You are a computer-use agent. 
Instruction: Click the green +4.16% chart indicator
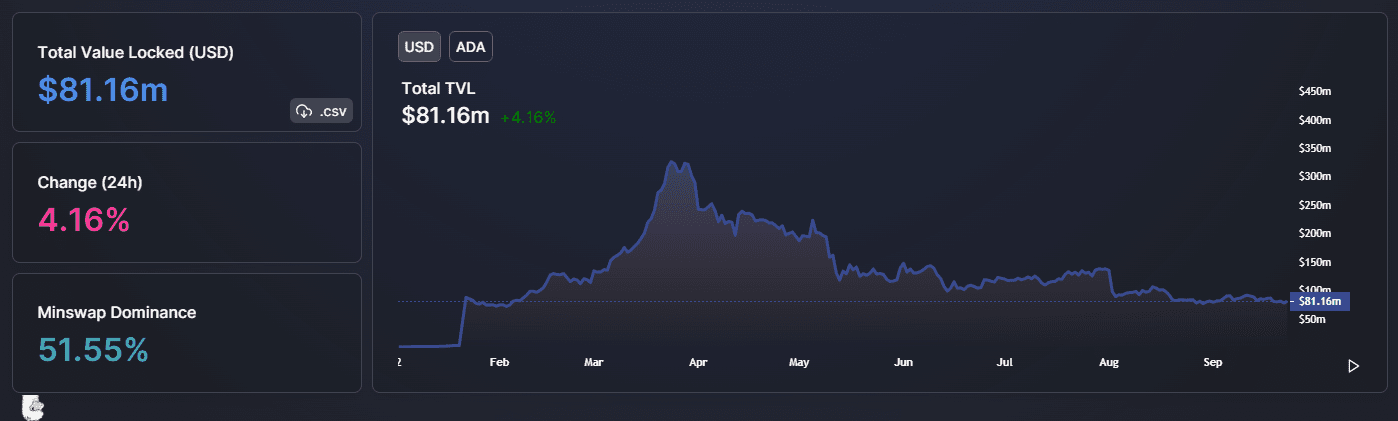(528, 117)
